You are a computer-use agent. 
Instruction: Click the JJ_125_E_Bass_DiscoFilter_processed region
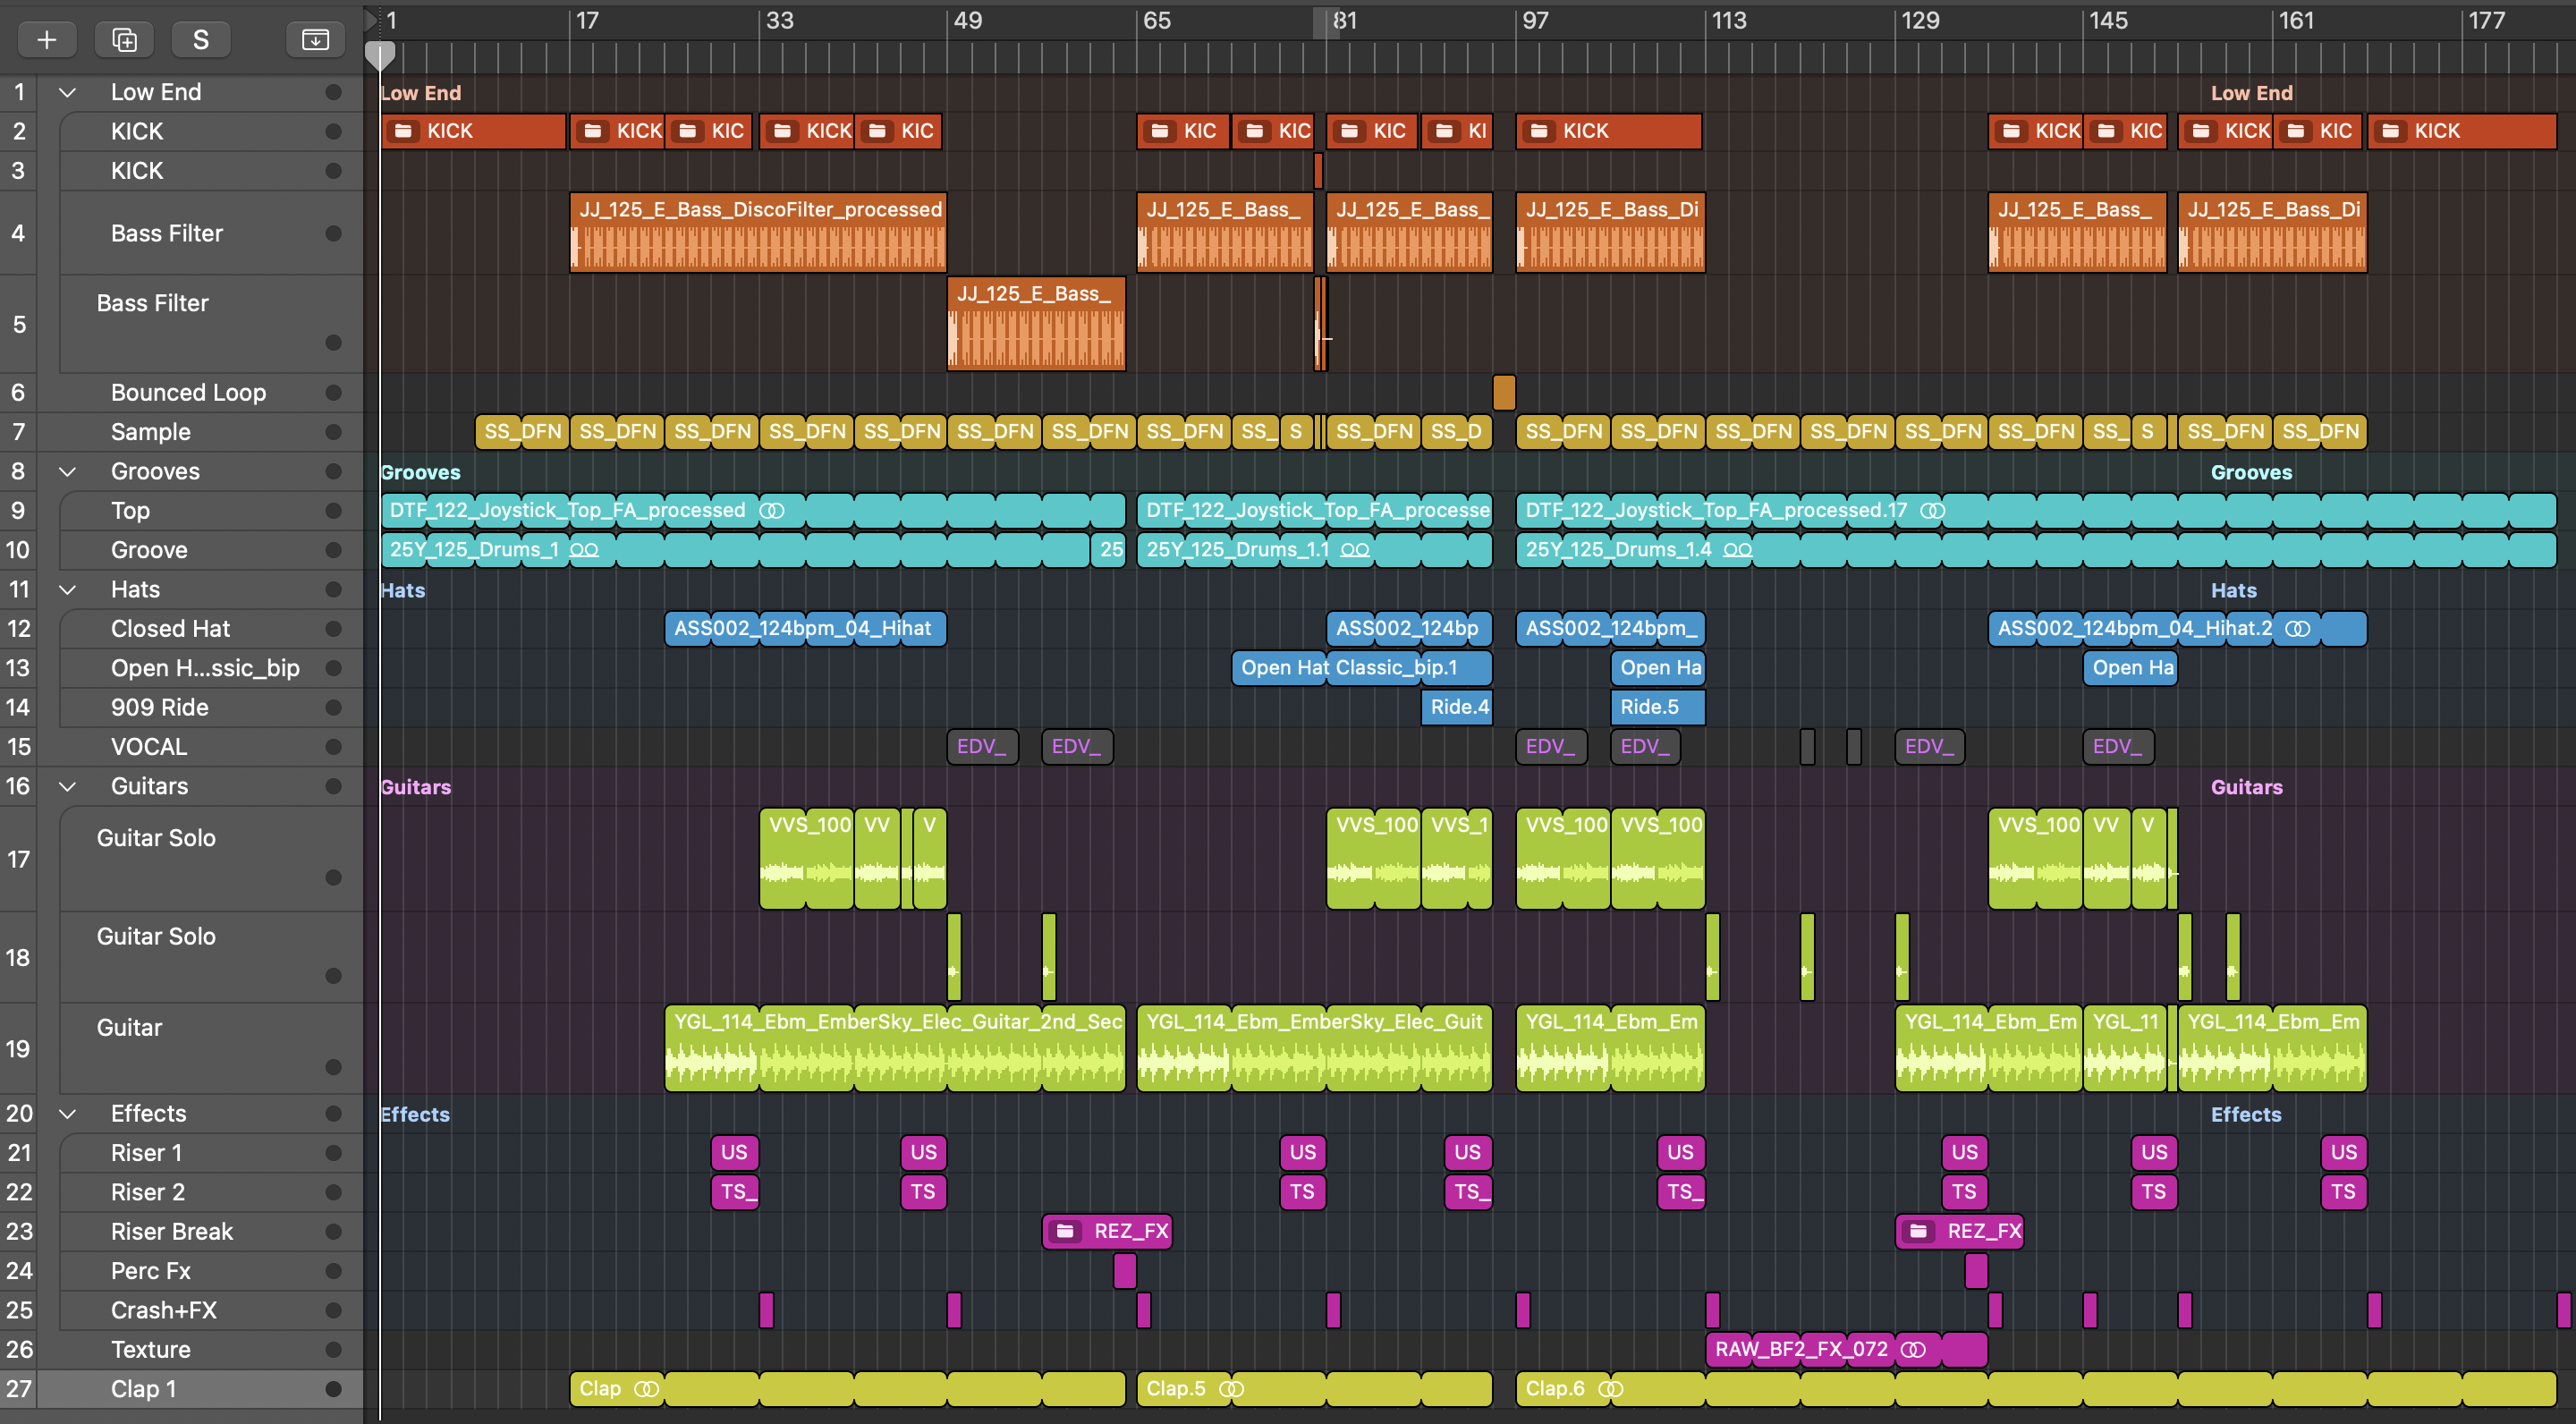pyautogui.click(x=758, y=233)
